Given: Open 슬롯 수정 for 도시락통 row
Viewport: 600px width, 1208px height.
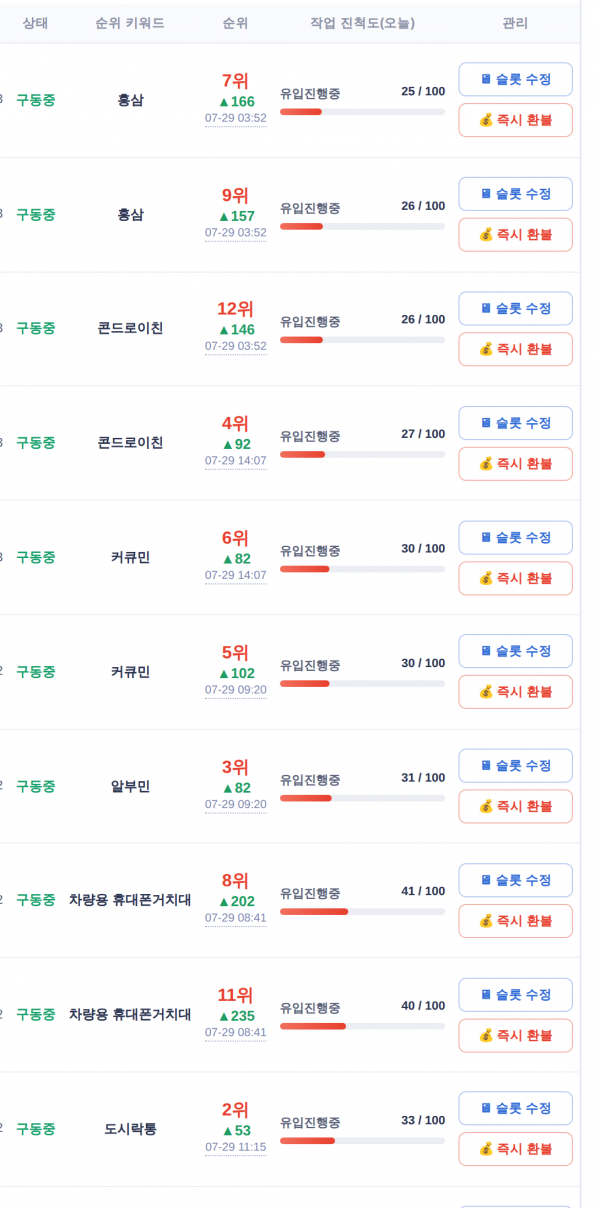Looking at the screenshot, I should point(516,1108).
